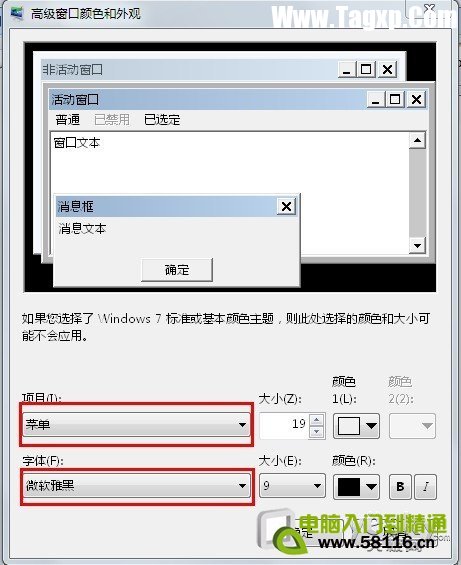The width and height of the screenshot is (461, 565).
Task: Click the preview scrollbar down arrow
Action: point(417,246)
